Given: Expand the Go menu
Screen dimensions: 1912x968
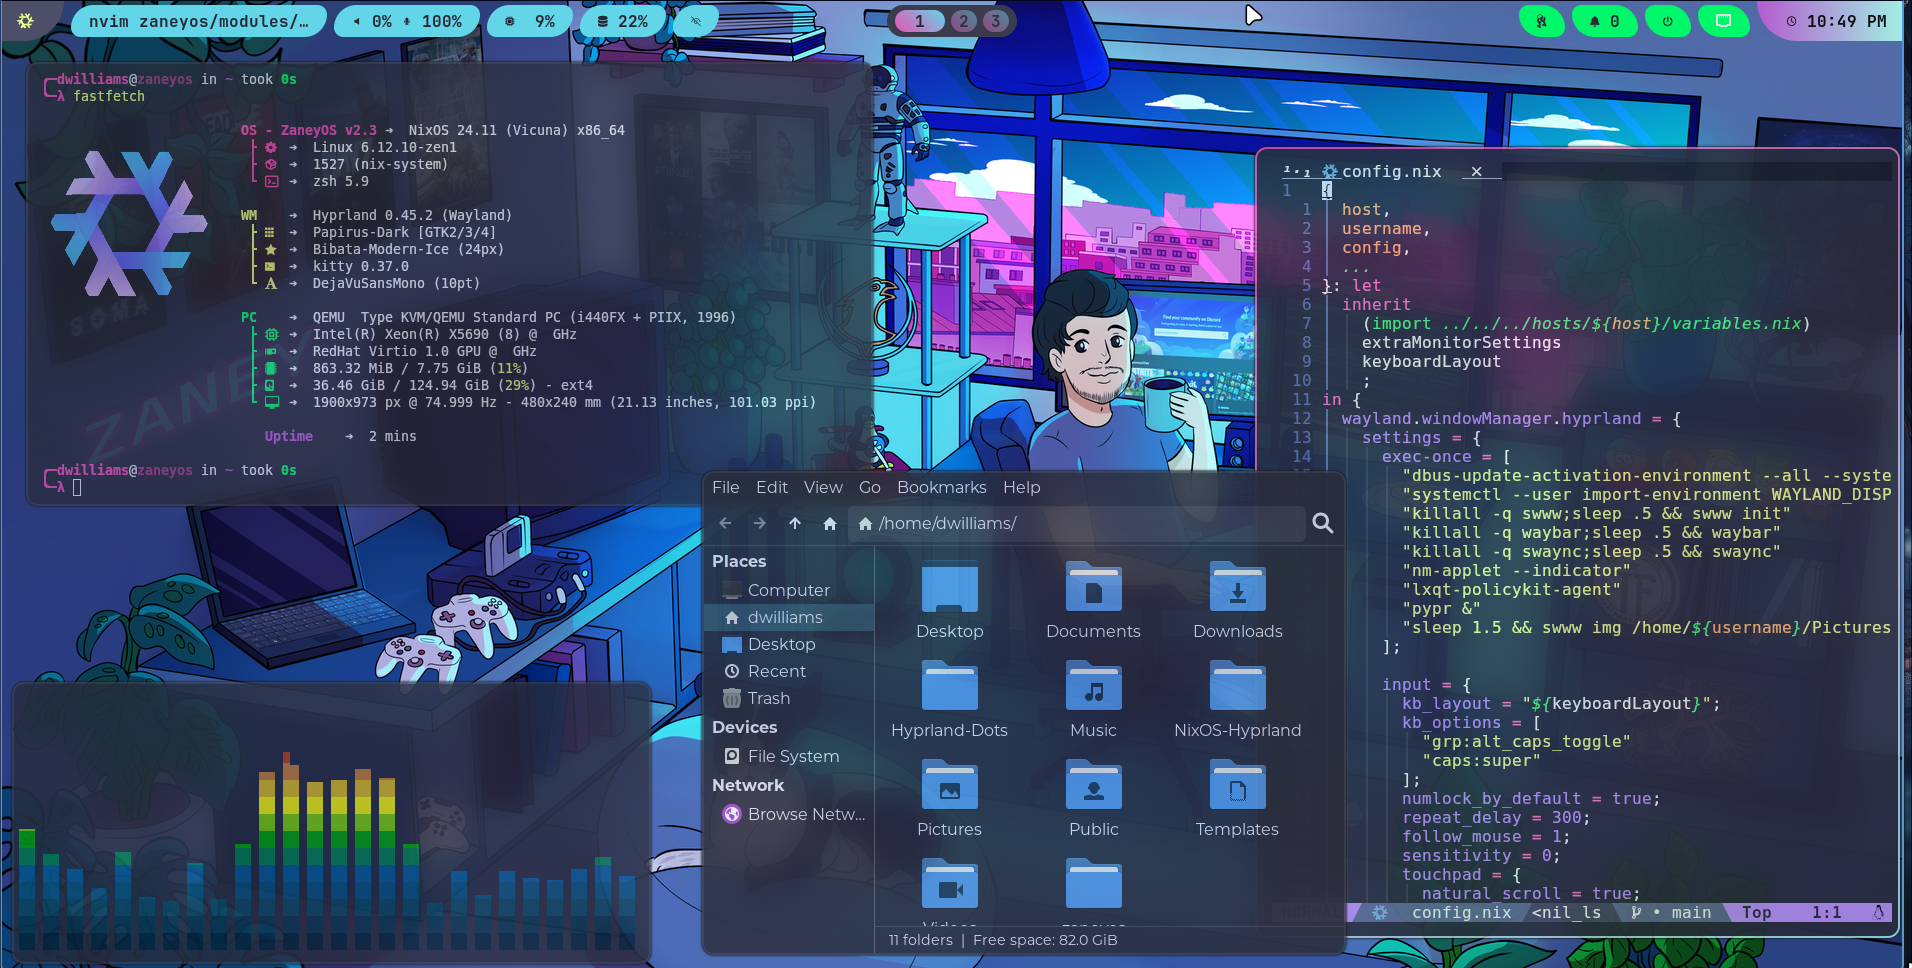Looking at the screenshot, I should pyautogui.click(x=869, y=487).
